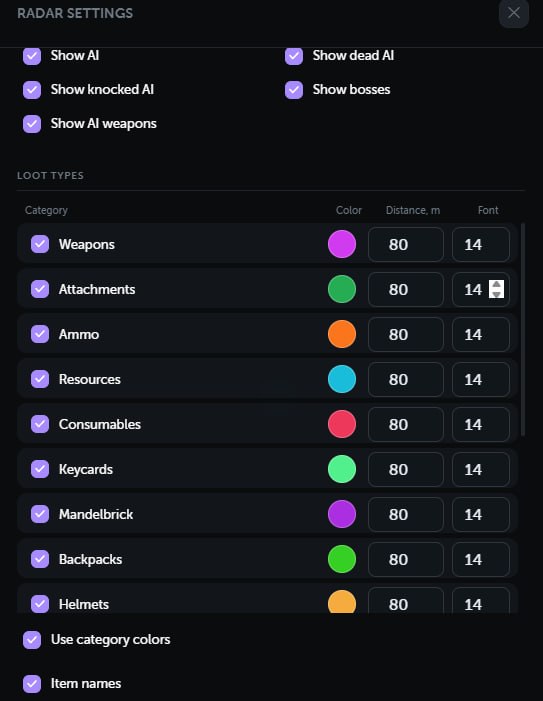
Task: Pick the Attachments green color swatch
Action: 342,289
